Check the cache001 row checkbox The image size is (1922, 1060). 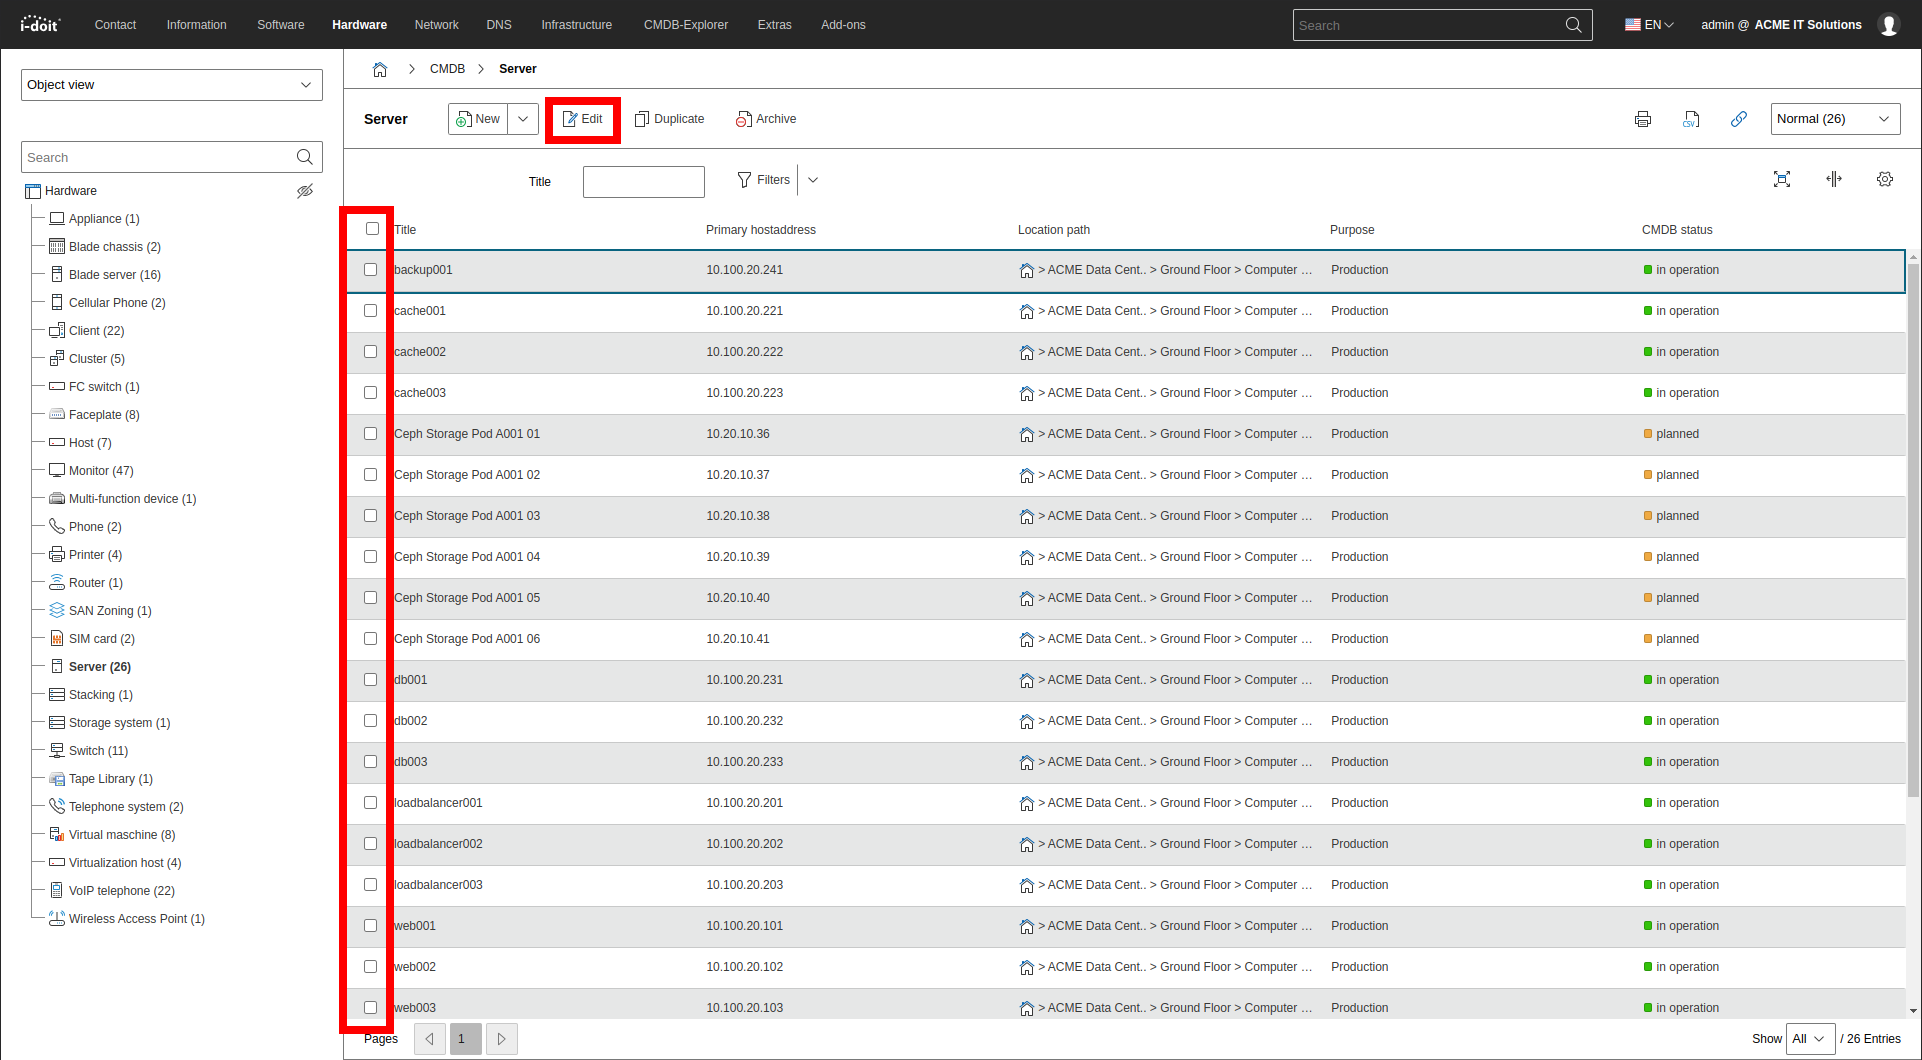tap(371, 311)
